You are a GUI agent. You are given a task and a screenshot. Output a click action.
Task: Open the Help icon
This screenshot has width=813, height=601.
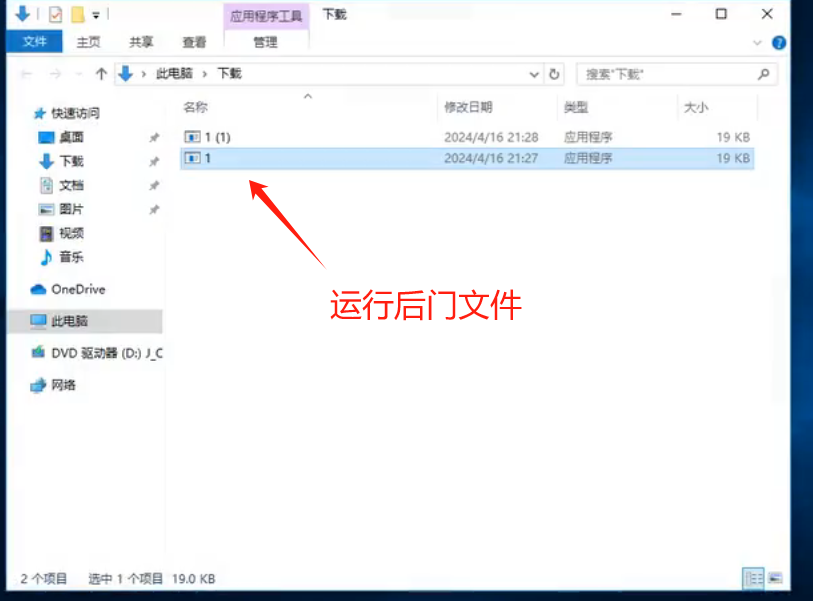point(778,43)
